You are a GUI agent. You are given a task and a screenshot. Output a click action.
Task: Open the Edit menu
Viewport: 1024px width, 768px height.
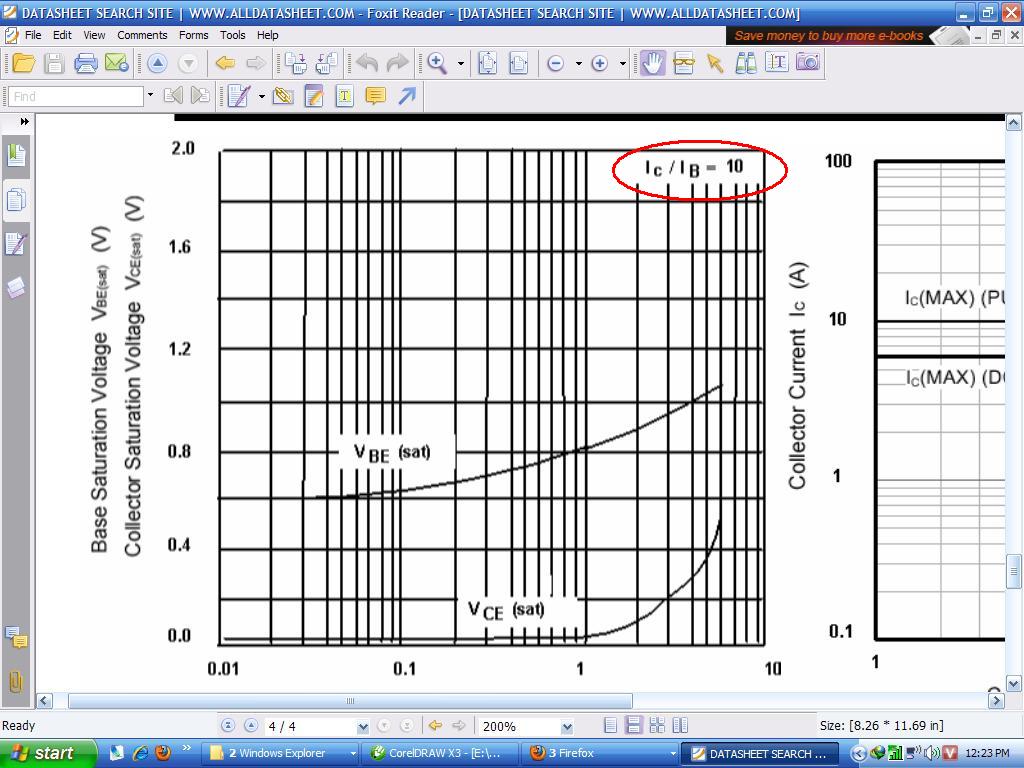click(x=62, y=35)
